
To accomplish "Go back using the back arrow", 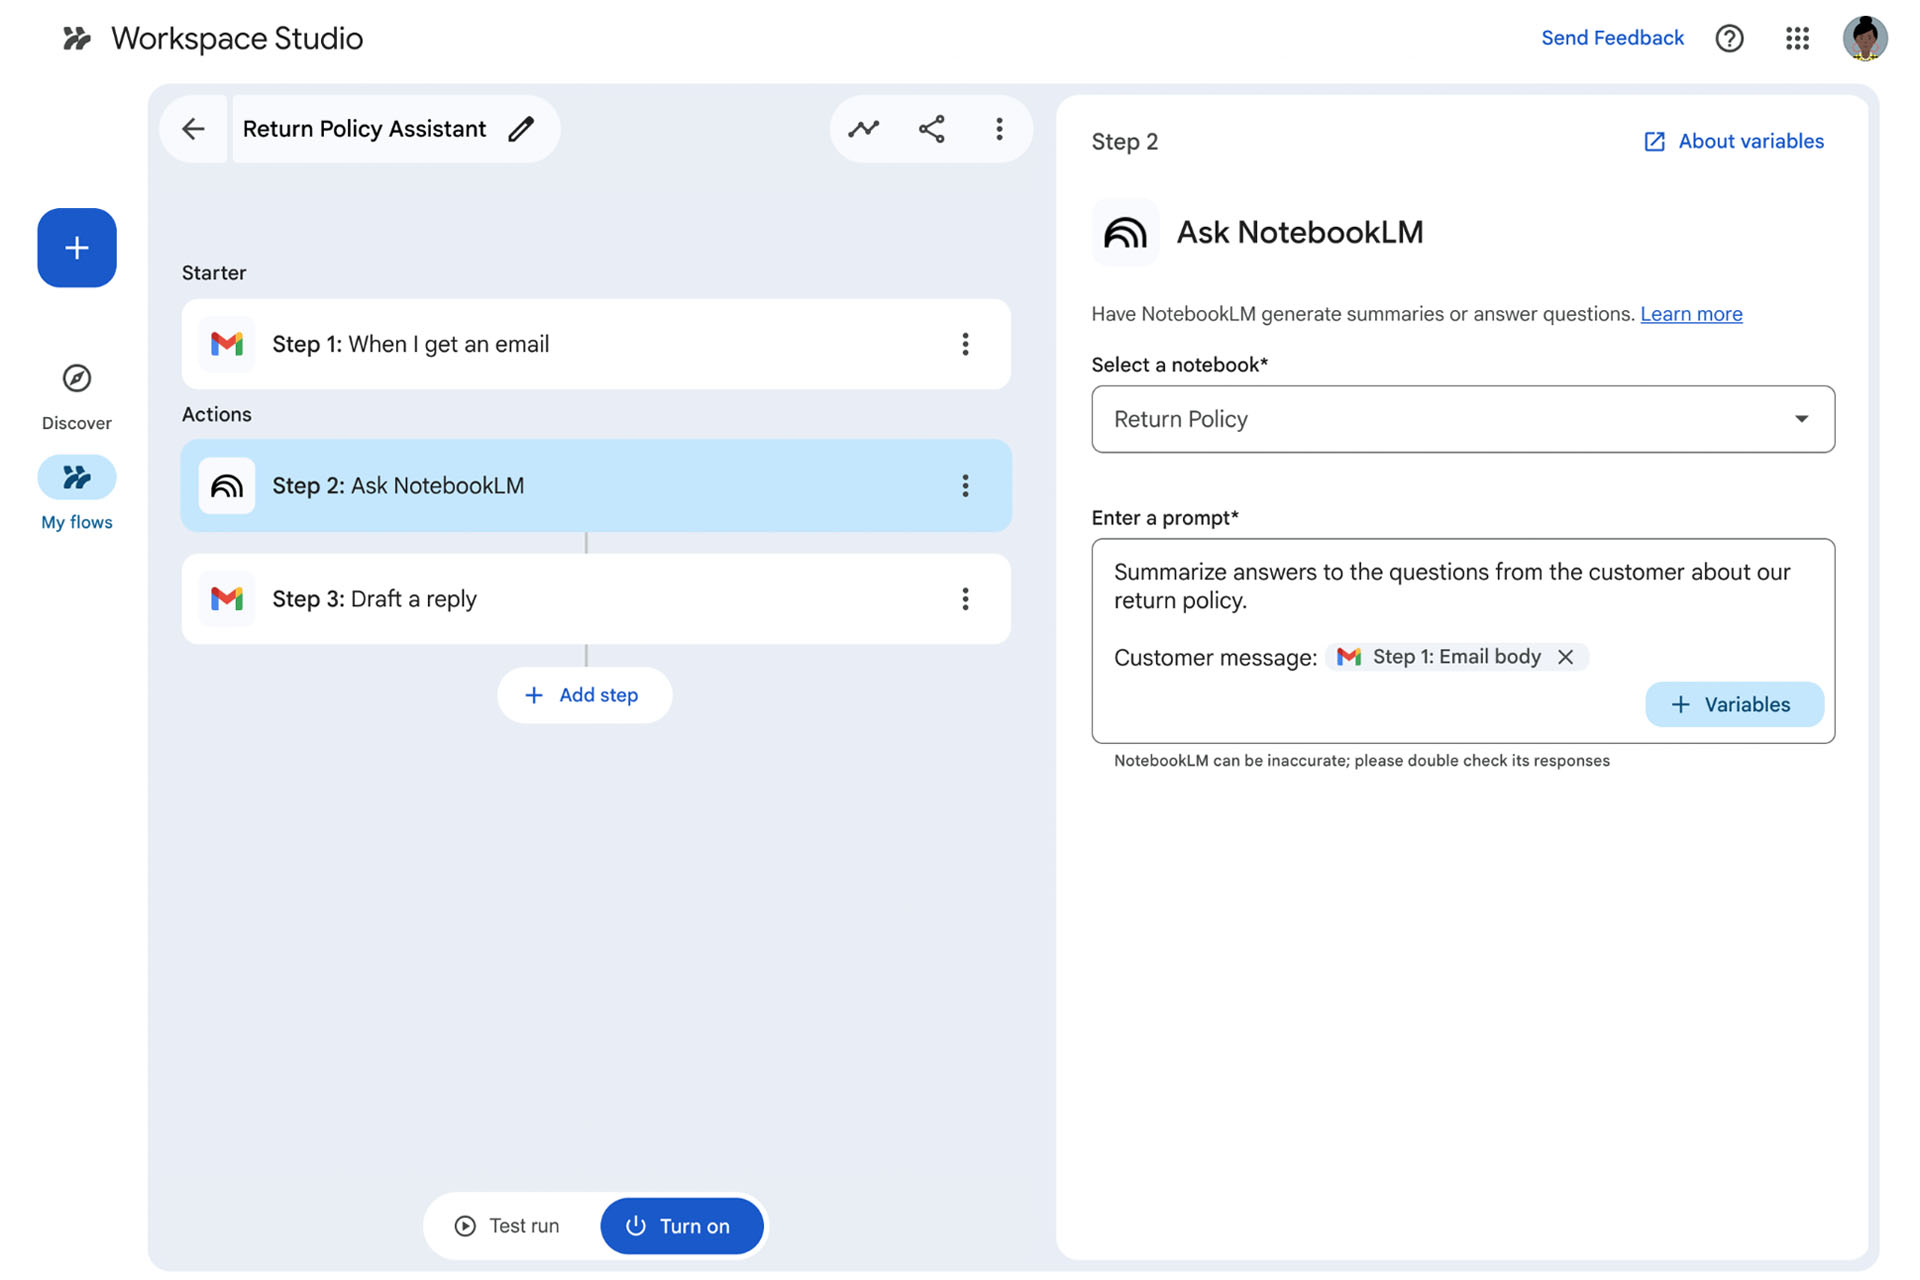I will coord(193,129).
